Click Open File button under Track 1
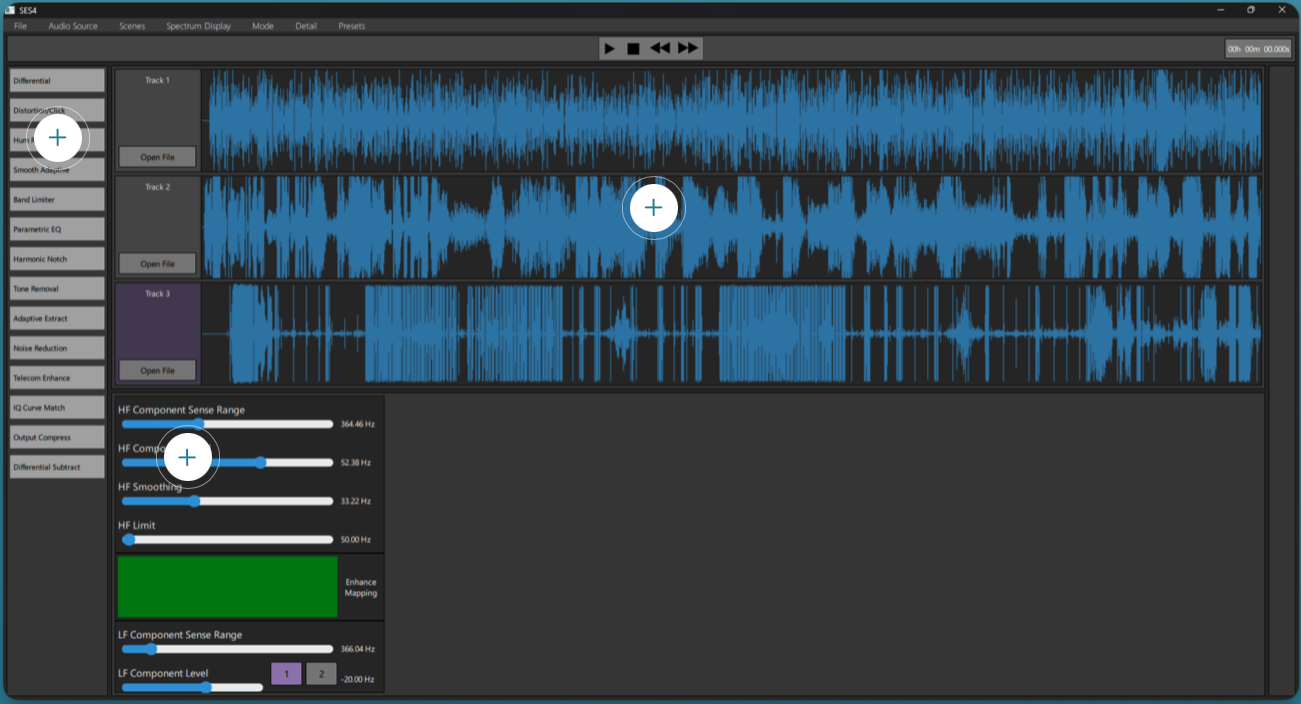Viewport: 1301px width, 704px height. coord(157,157)
